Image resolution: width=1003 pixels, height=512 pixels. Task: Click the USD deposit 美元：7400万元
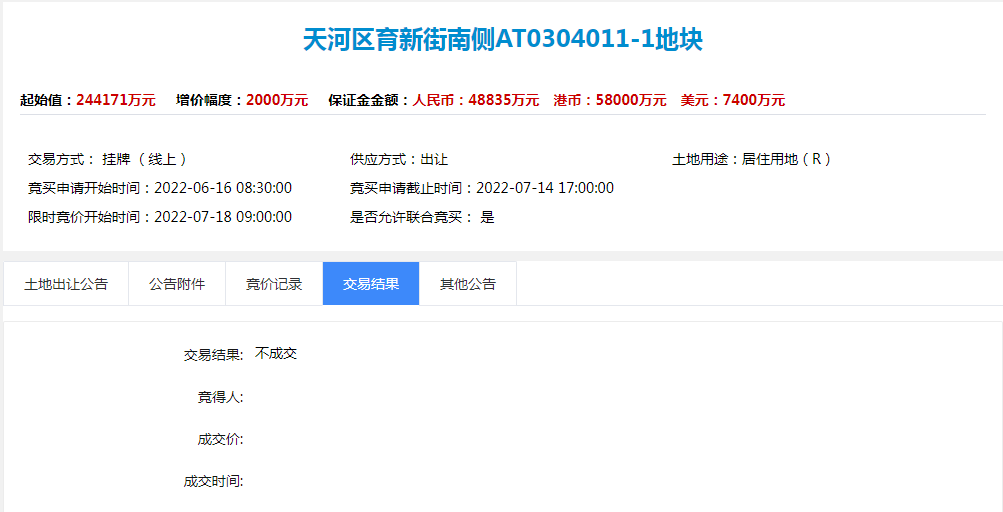pyautogui.click(x=733, y=100)
